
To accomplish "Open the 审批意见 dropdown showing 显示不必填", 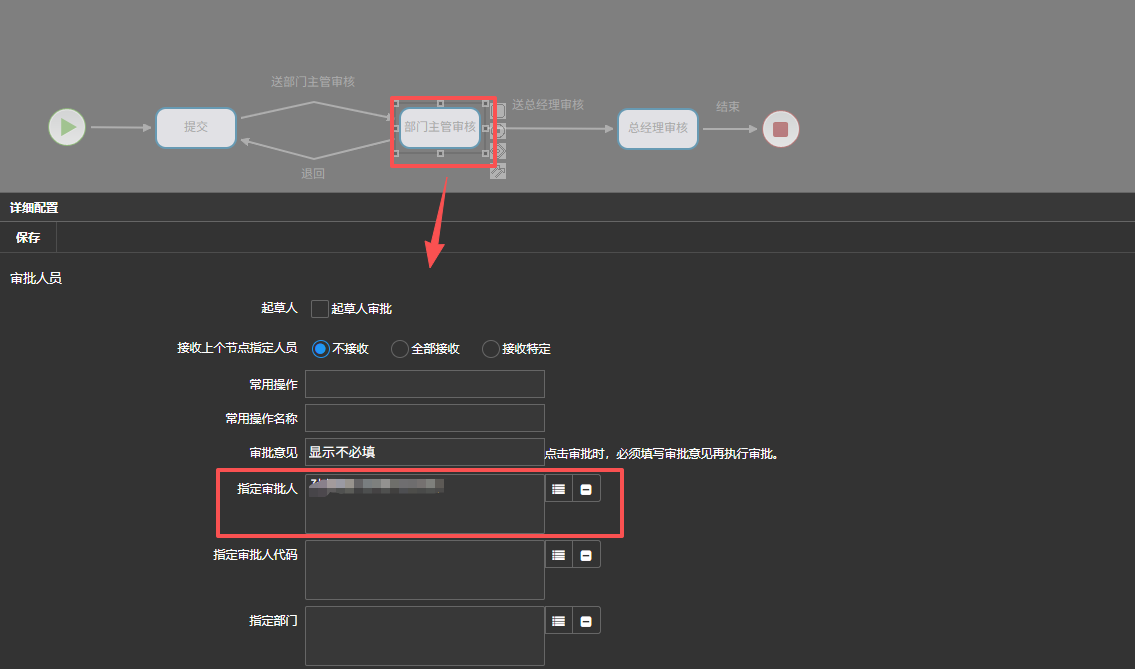I will (x=424, y=452).
